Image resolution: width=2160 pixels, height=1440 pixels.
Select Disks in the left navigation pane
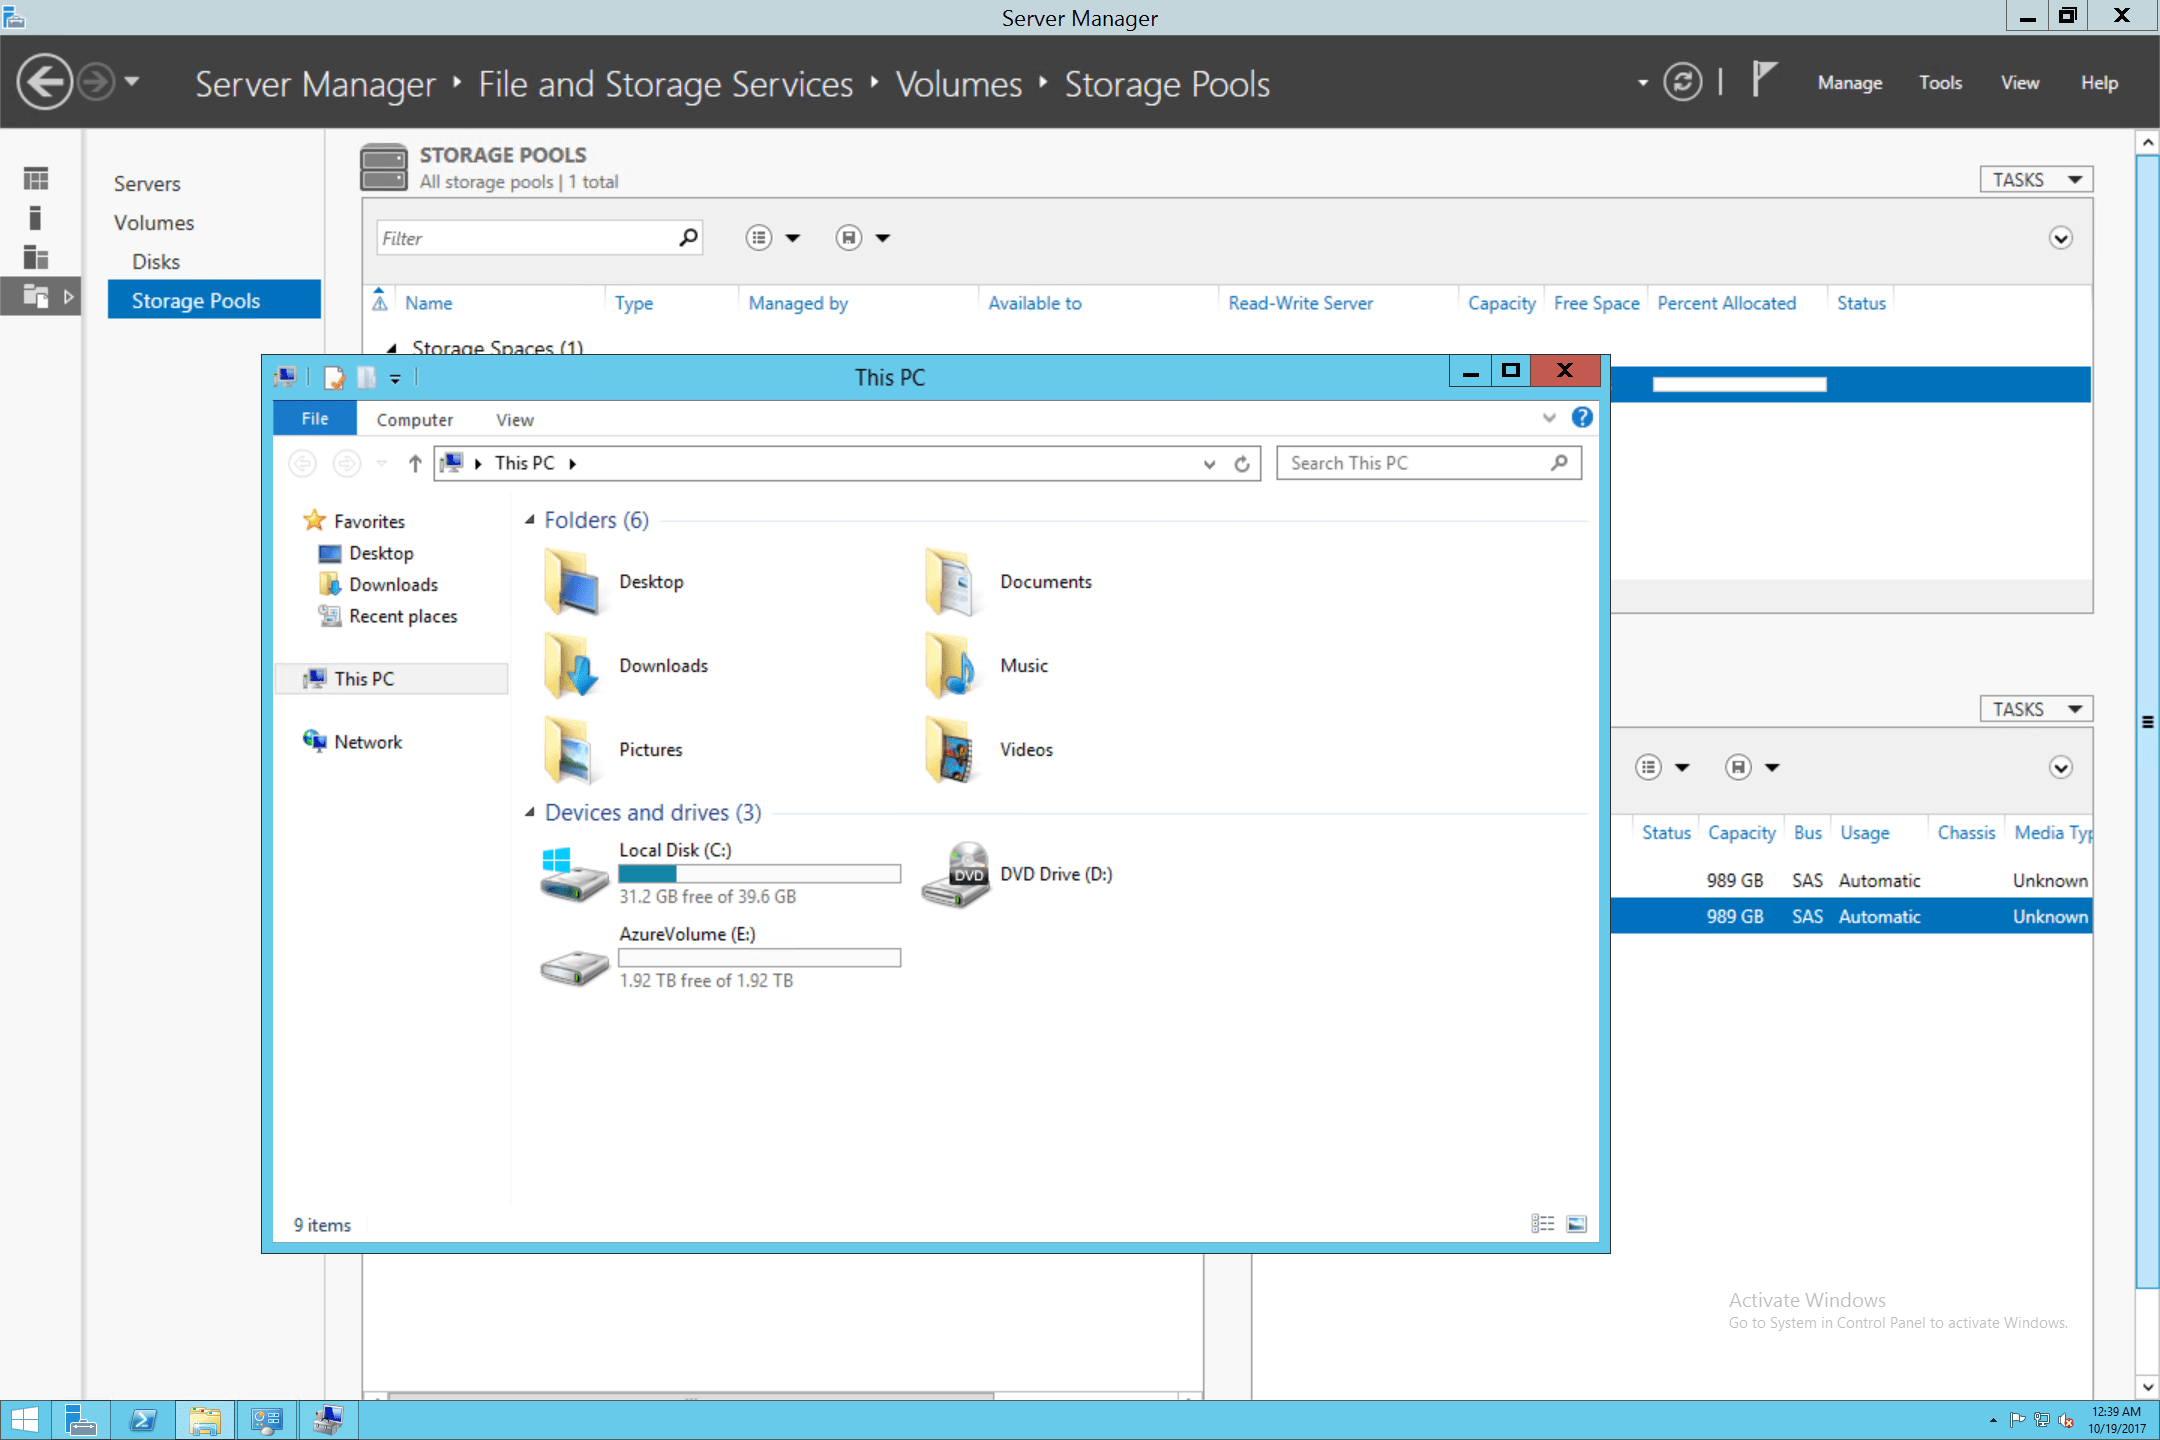coord(156,261)
